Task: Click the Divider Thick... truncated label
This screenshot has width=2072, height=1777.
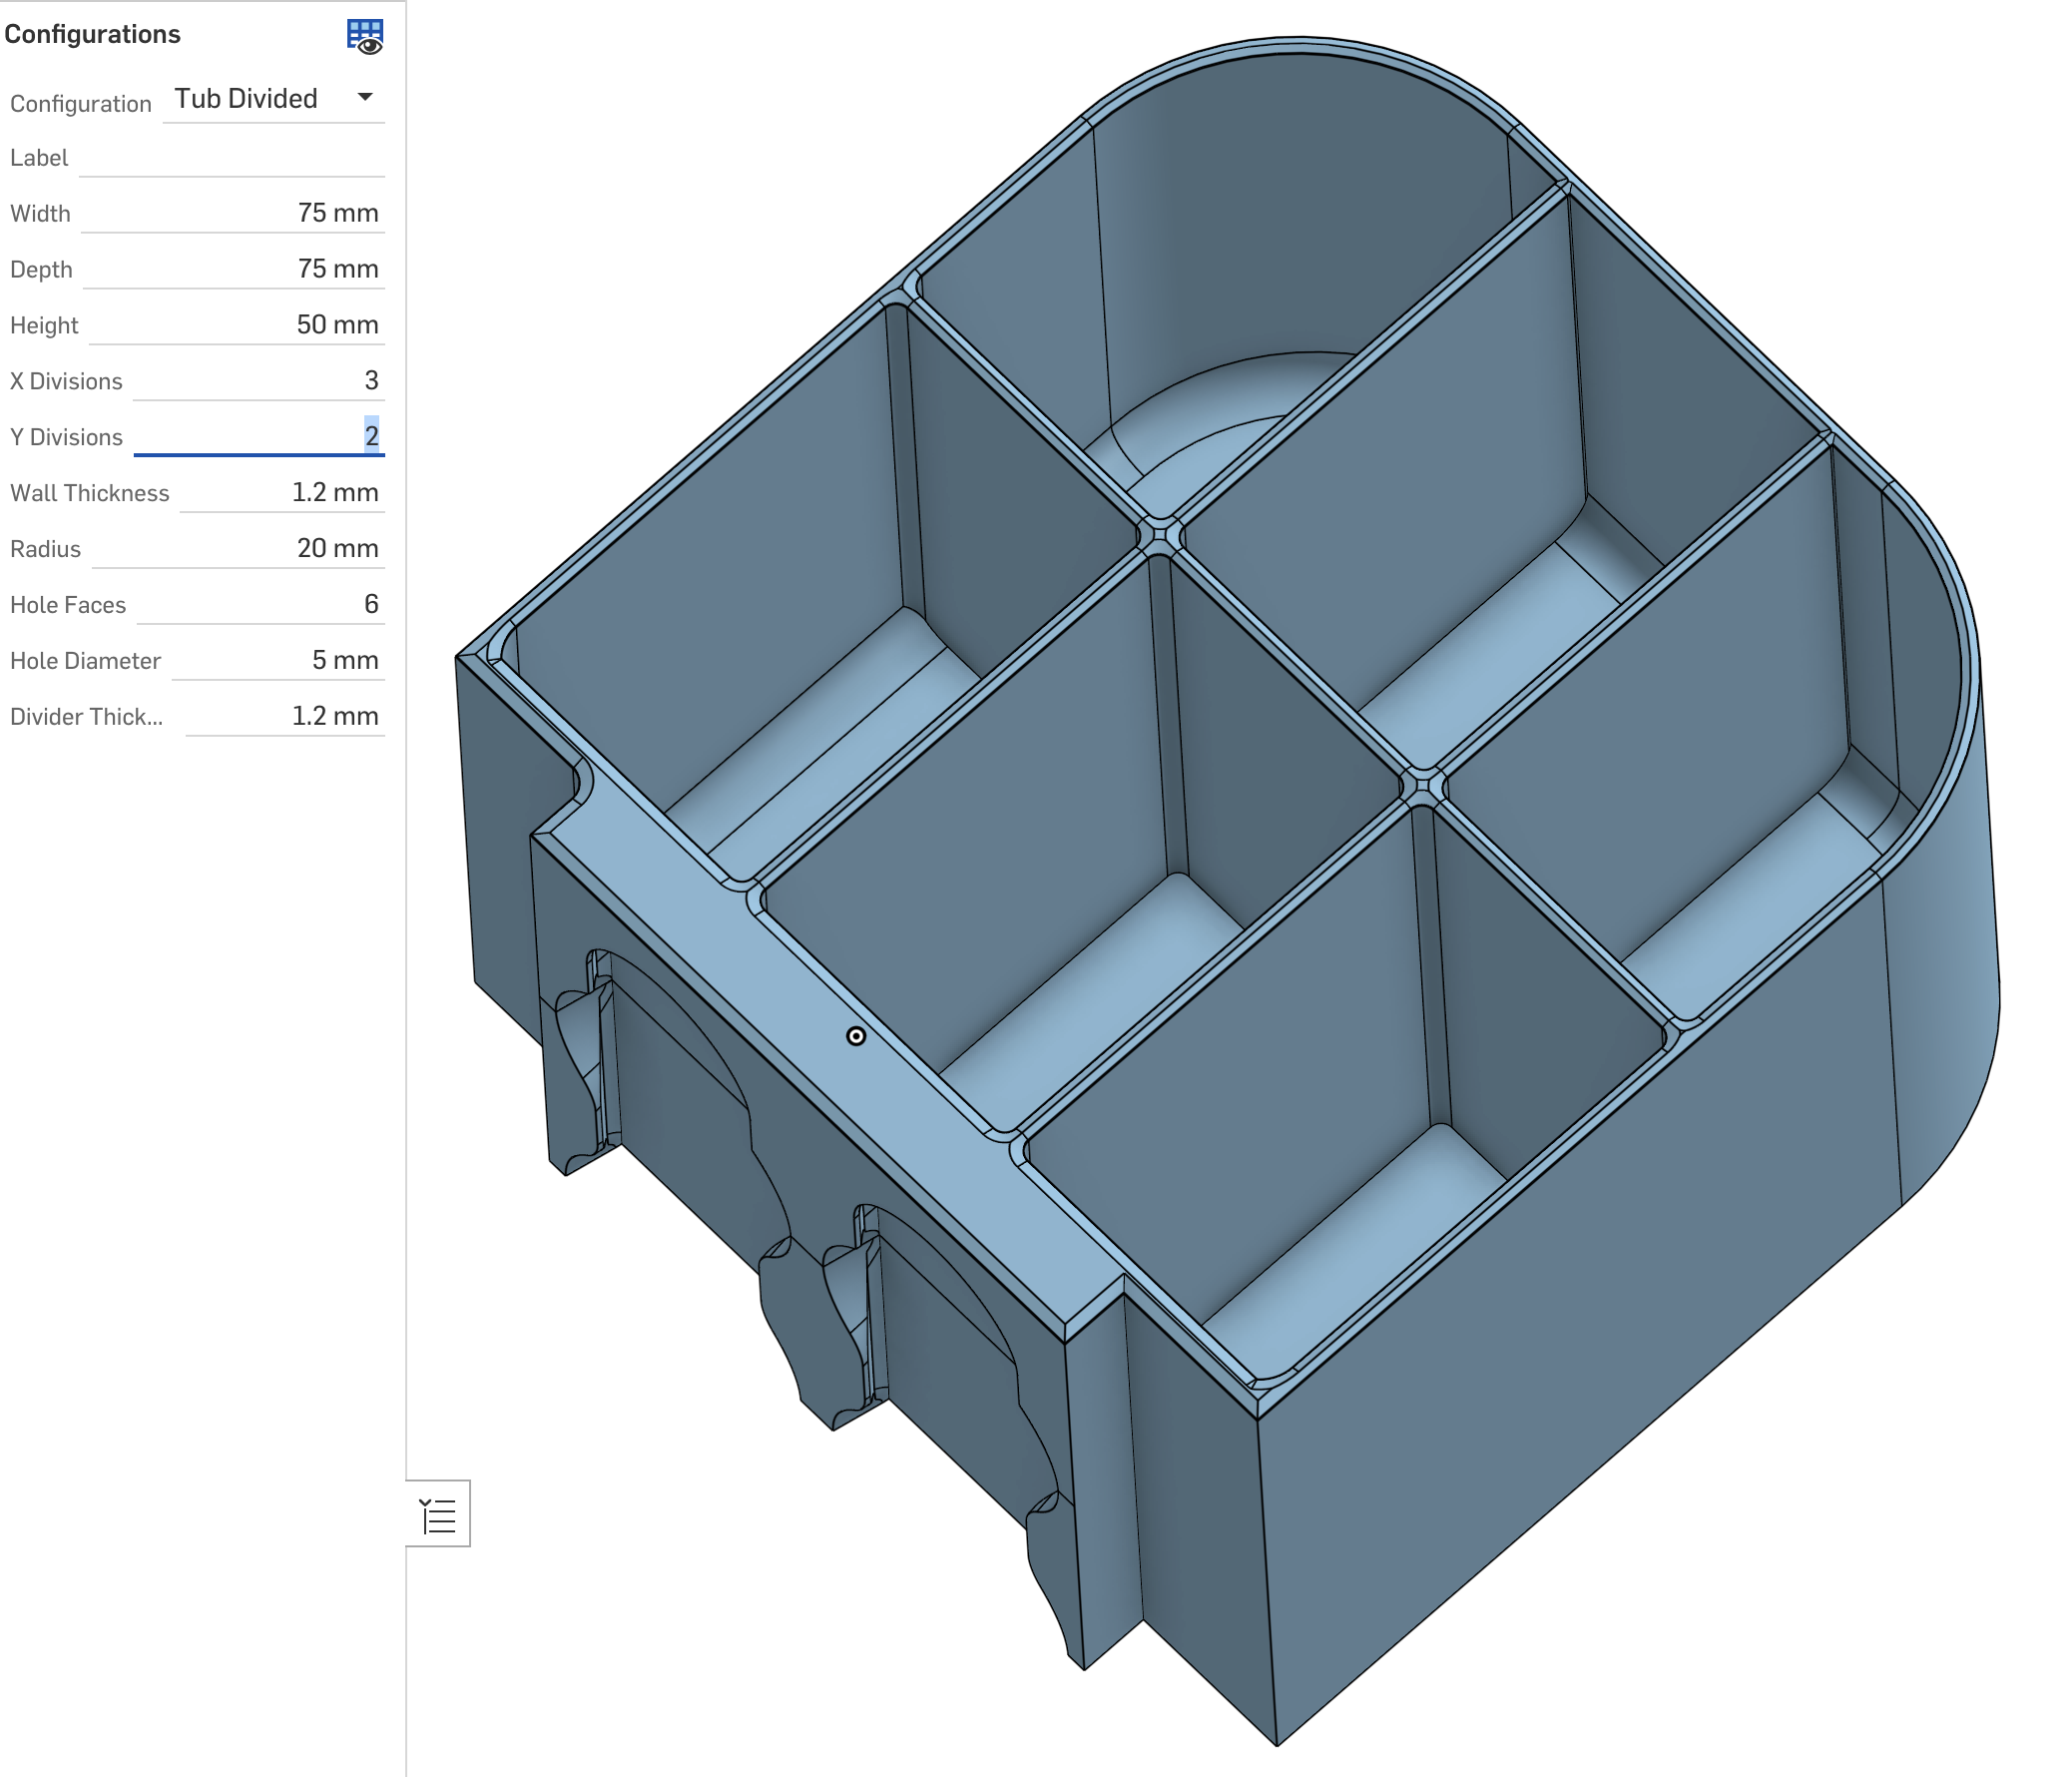Action: click(x=87, y=717)
